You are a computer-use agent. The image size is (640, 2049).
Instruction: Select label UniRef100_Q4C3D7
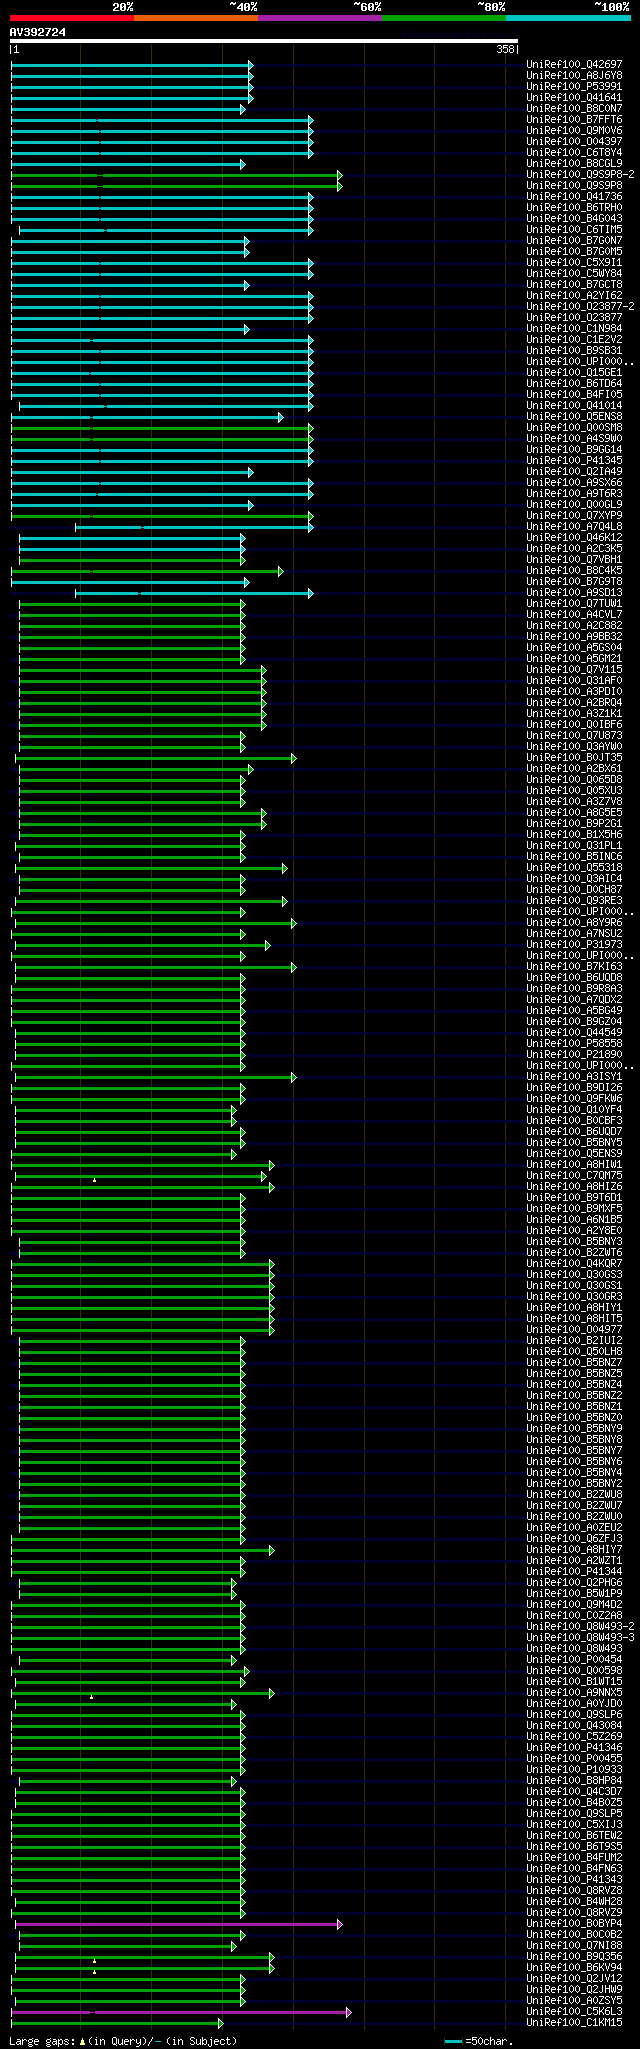pos(574,1792)
